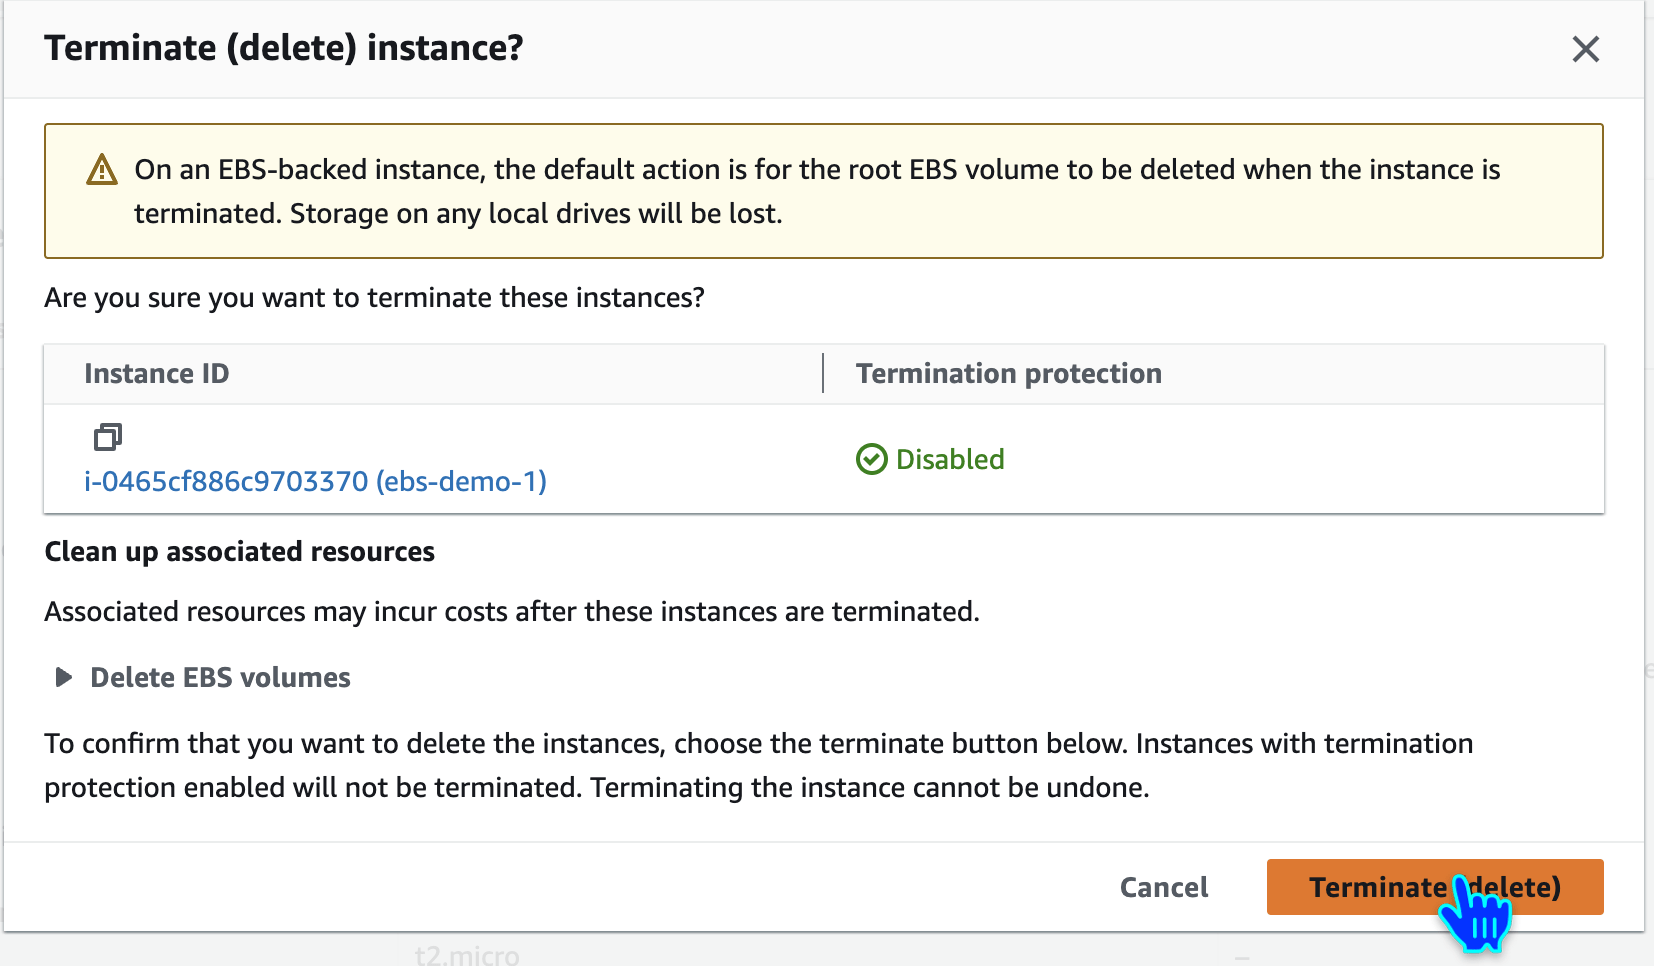Click the warning triangle icon
The image size is (1654, 966).
click(x=102, y=170)
